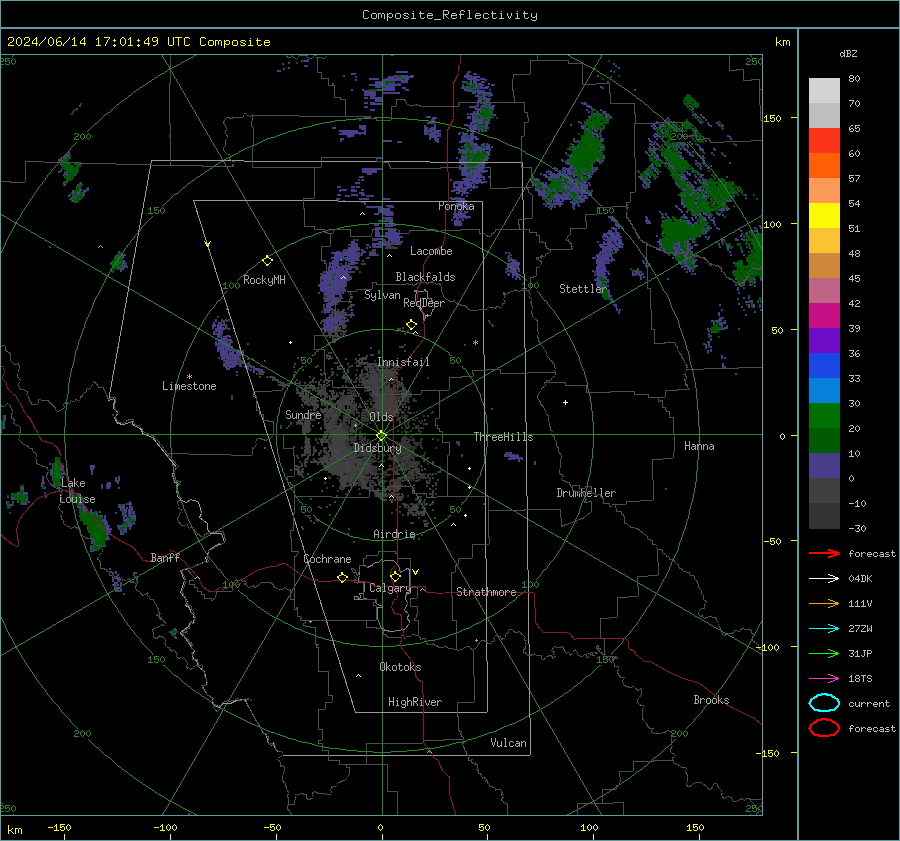Select the Stettler town label
Viewport: 900px width, 841px height.
pos(583,289)
